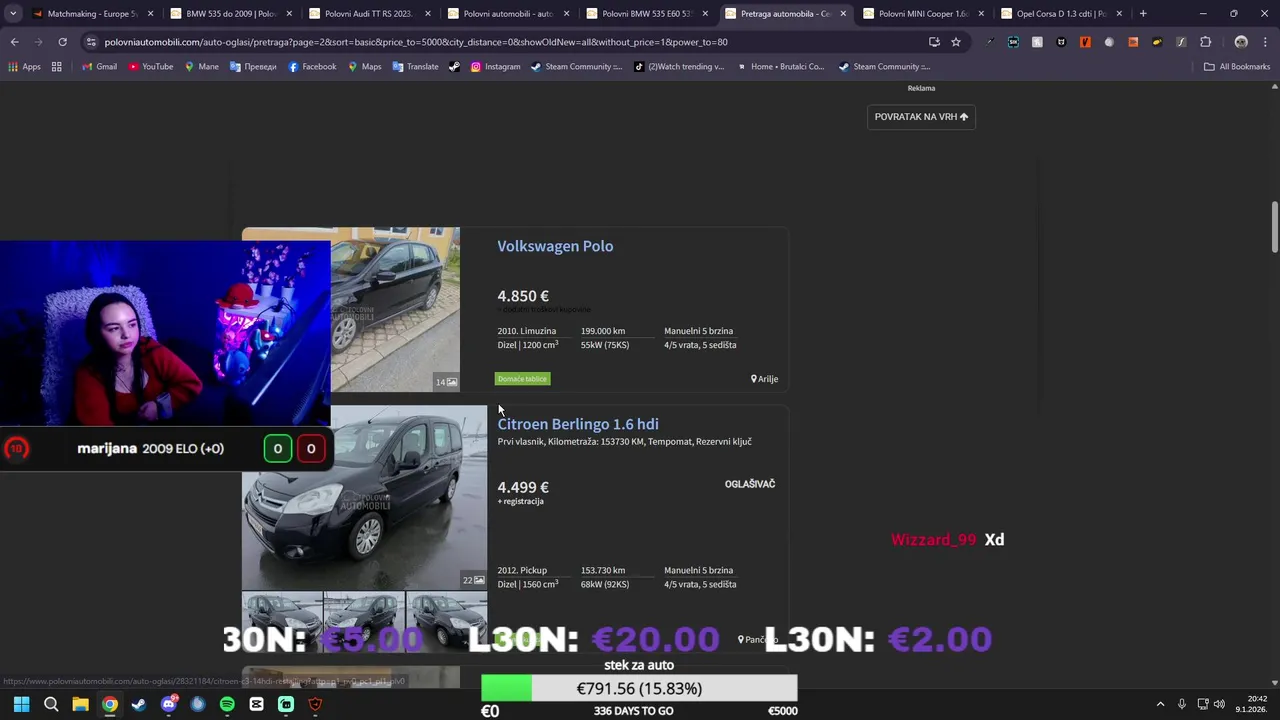The width and height of the screenshot is (1280, 720).
Task: Go back with the browser back arrow
Action: click(x=14, y=42)
